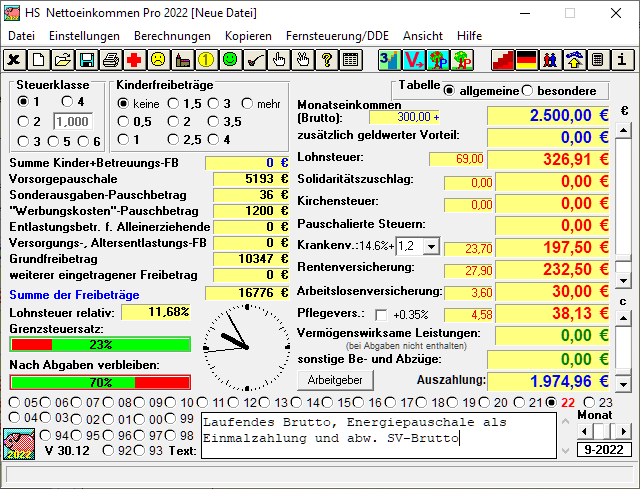Click the red cross icon
The image size is (640, 489).
pos(135,60)
